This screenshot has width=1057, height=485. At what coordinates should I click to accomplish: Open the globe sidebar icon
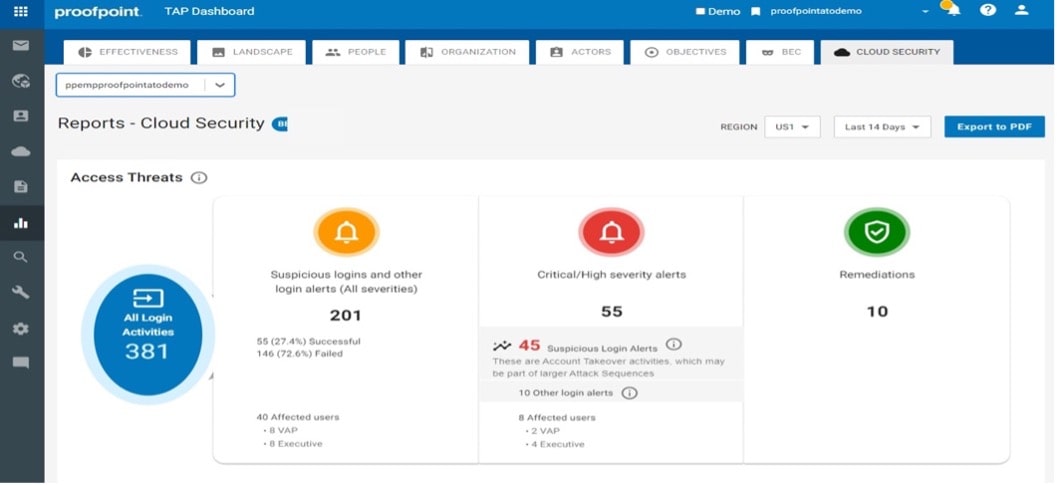21,81
